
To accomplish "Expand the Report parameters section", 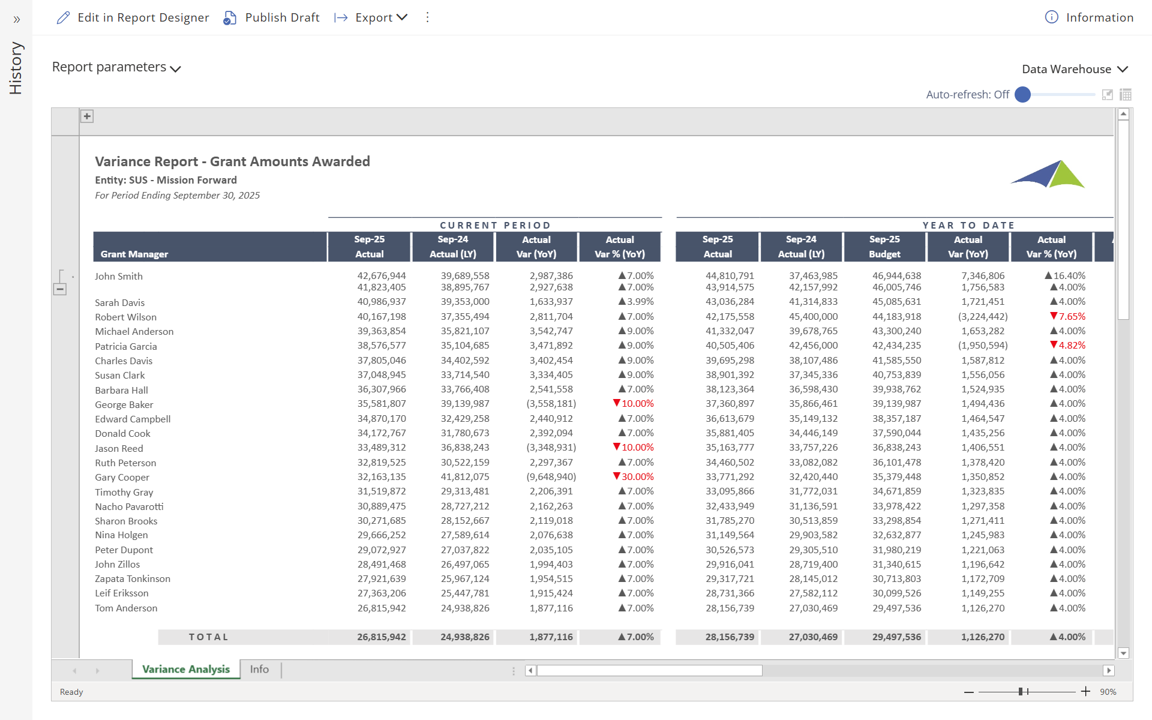I will 116,68.
